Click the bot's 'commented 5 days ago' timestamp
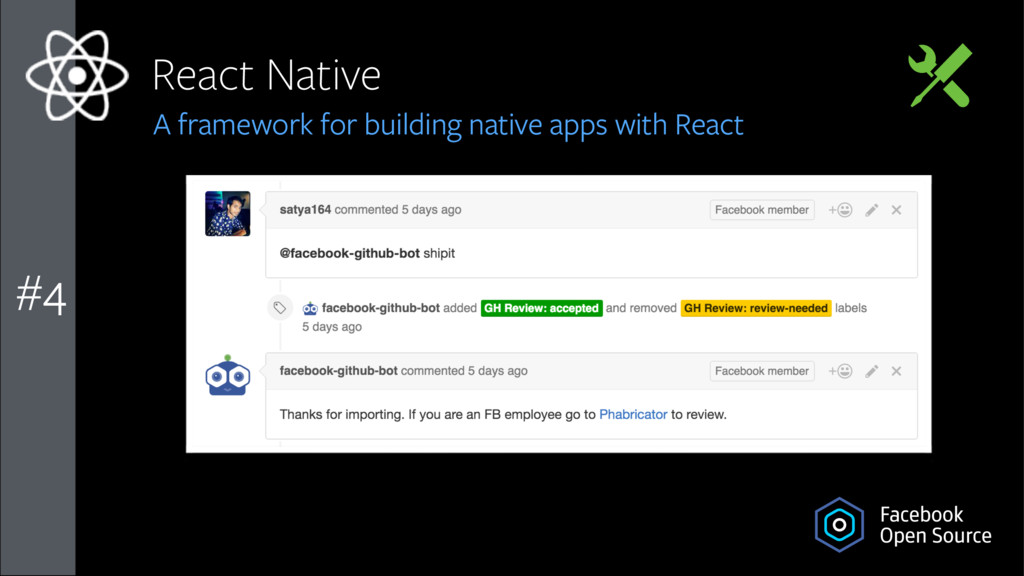1024x576 pixels. (x=464, y=371)
